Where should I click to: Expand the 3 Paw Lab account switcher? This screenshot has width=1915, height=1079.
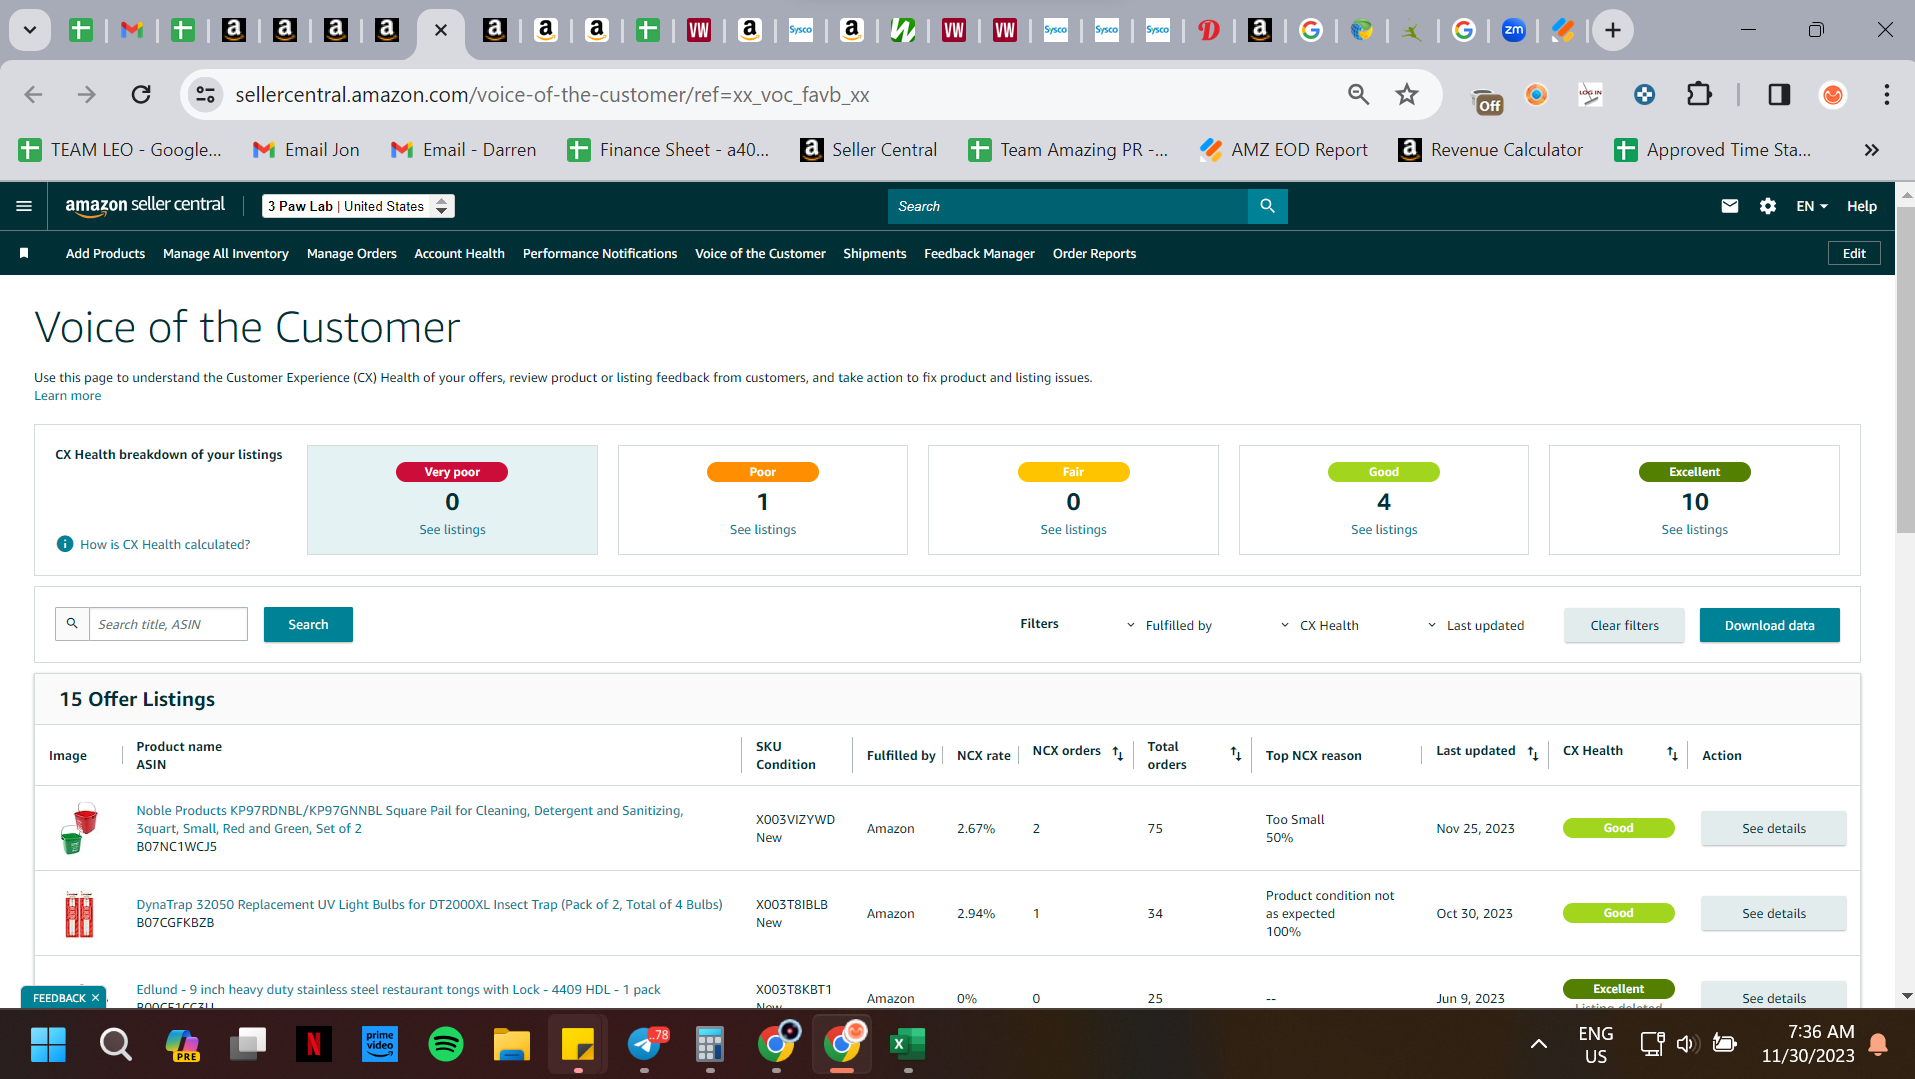[358, 206]
